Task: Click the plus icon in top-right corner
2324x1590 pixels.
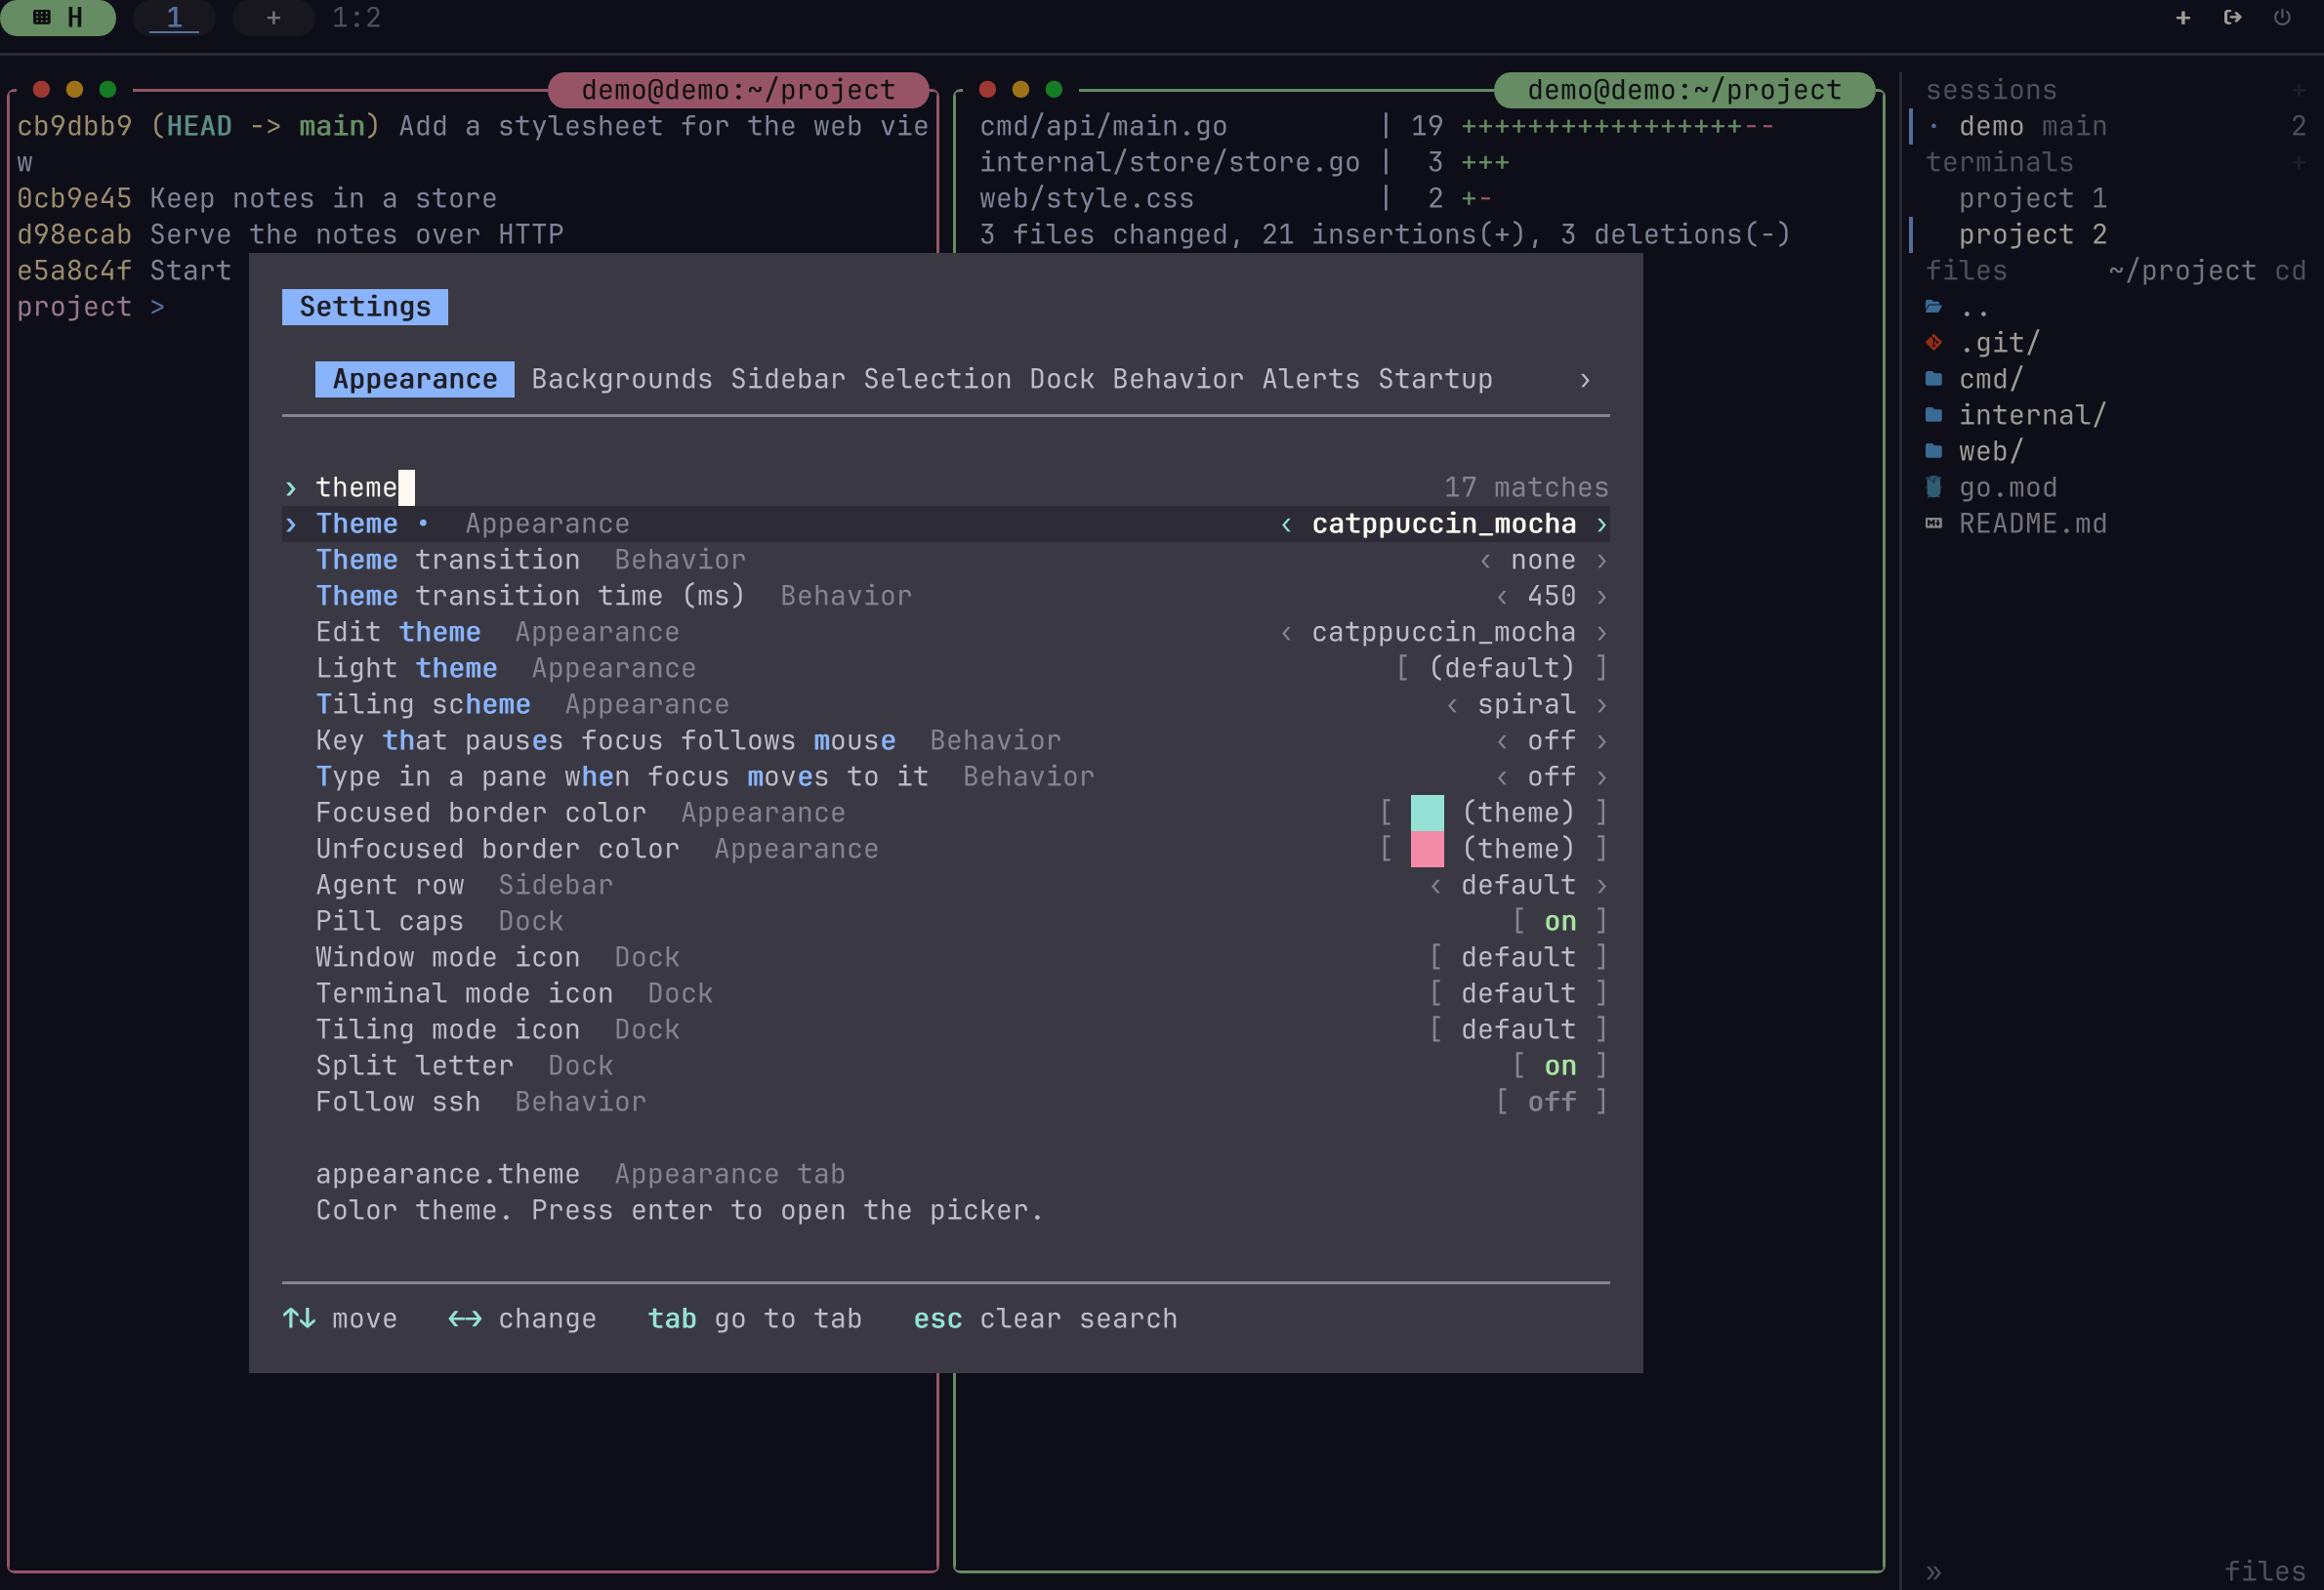Action: pyautogui.click(x=2183, y=18)
